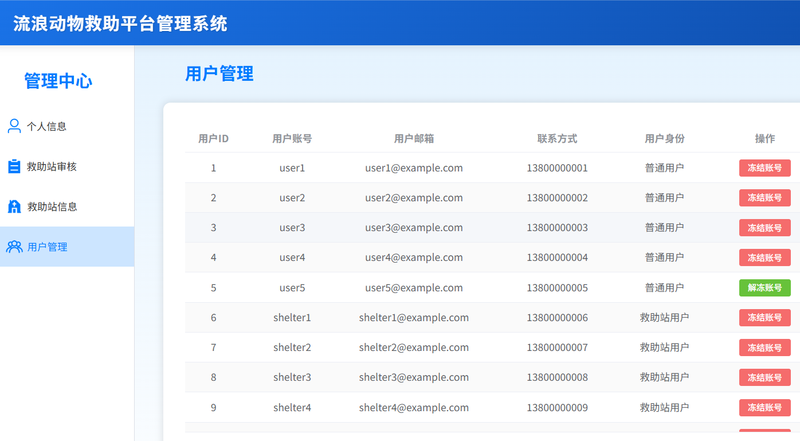Click the 流浪动物救助平台管理系统 header title
This screenshot has height=441, width=800.
pyautogui.click(x=120, y=23)
